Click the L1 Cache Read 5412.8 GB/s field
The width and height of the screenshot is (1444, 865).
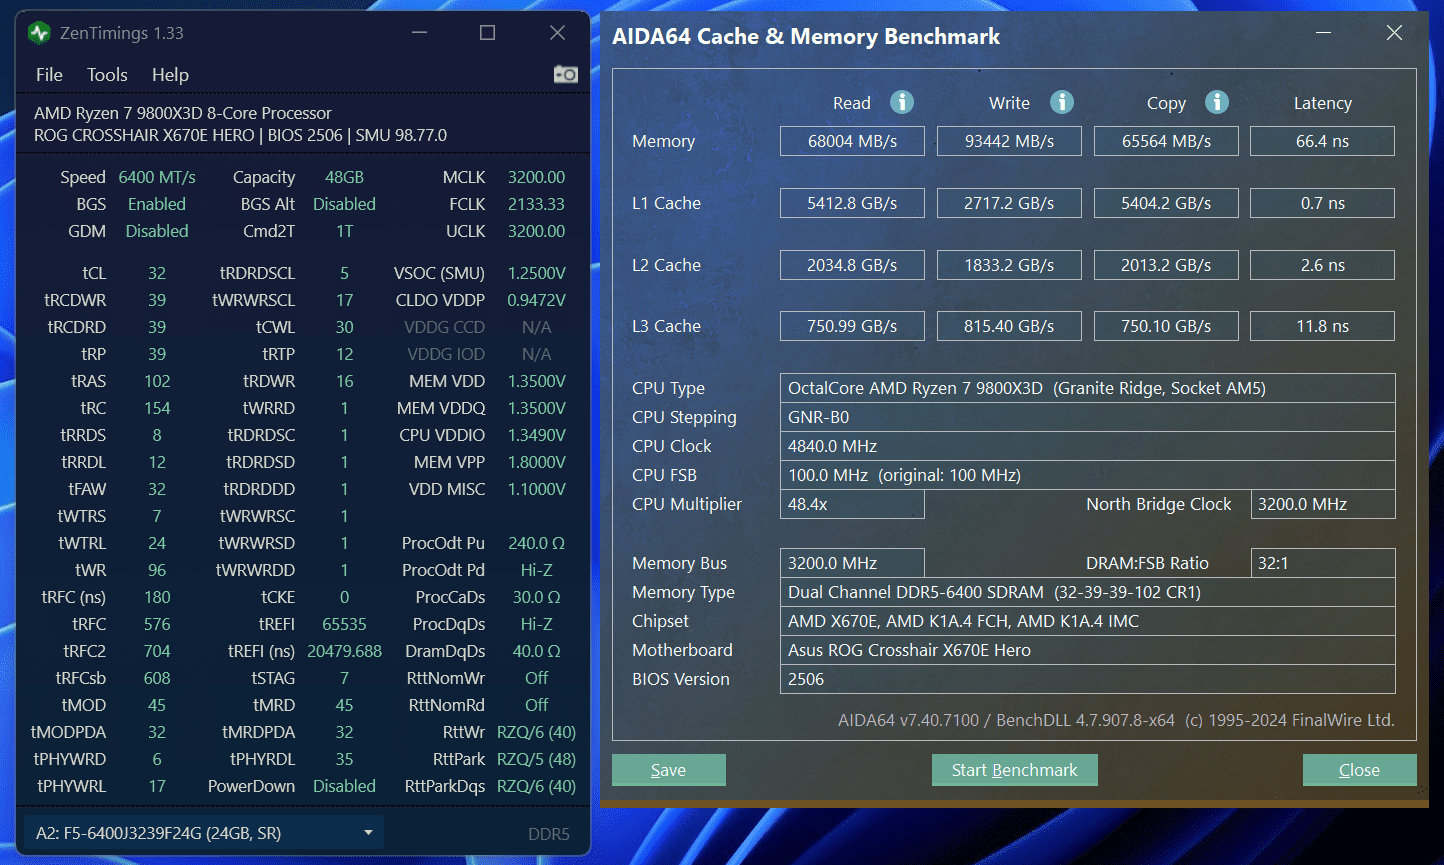pos(852,203)
